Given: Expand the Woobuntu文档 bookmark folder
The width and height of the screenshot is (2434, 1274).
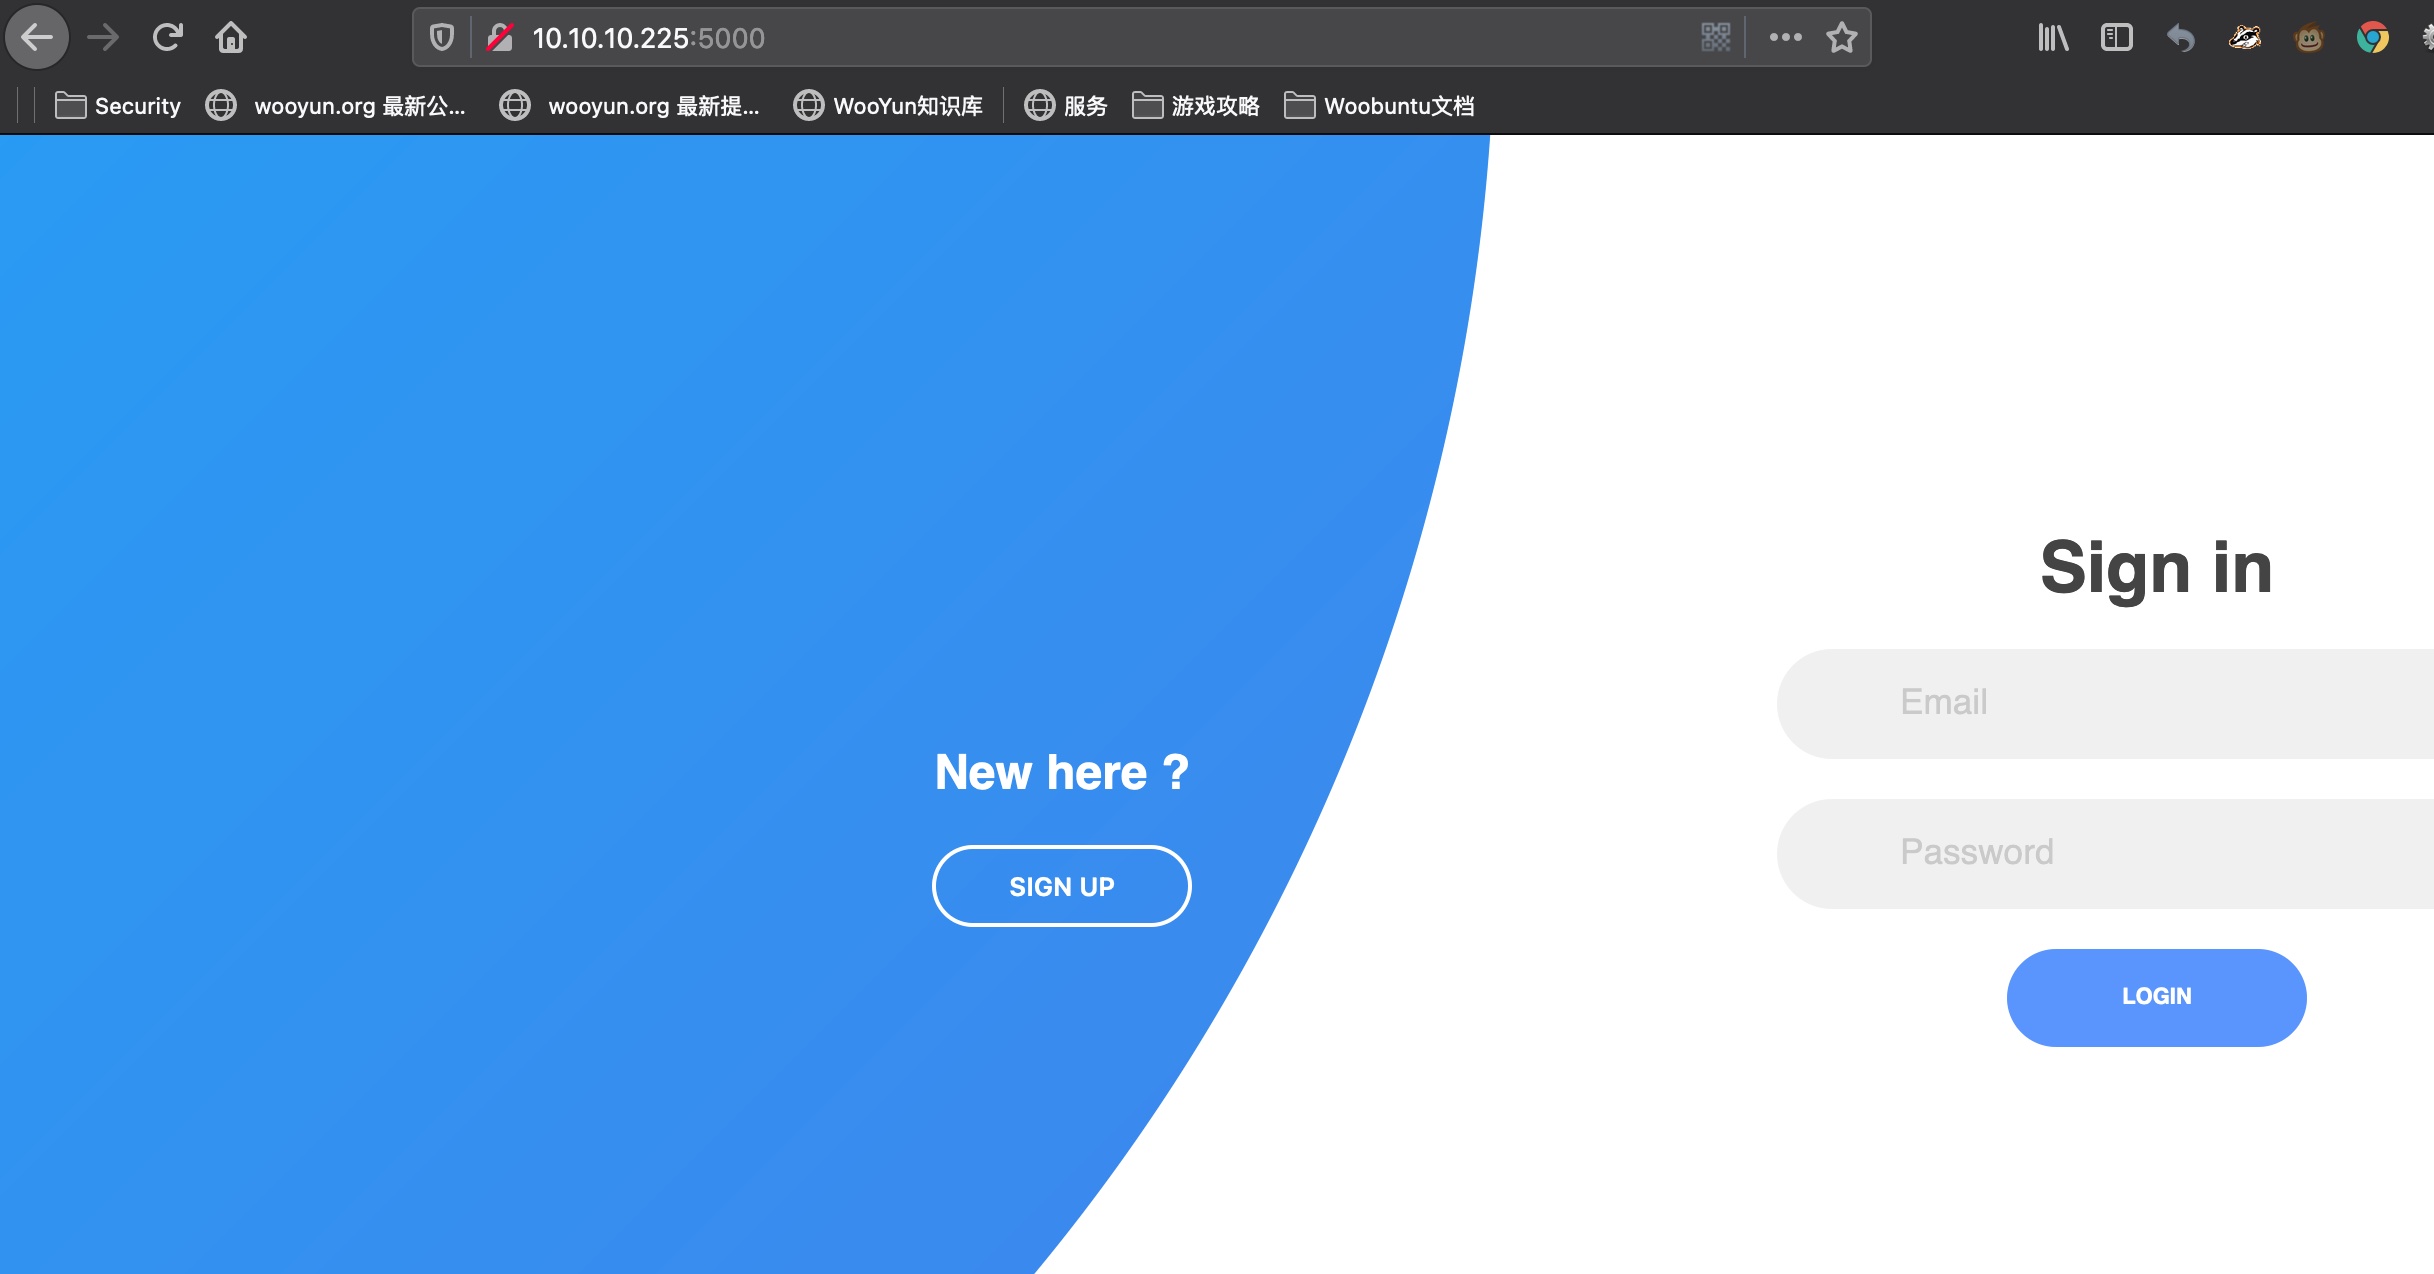Looking at the screenshot, I should (1379, 106).
